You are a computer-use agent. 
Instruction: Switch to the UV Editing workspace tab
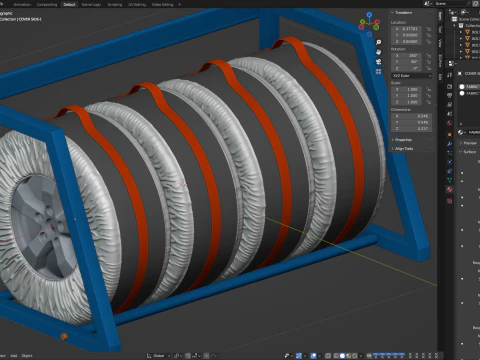pyautogui.click(x=137, y=5)
